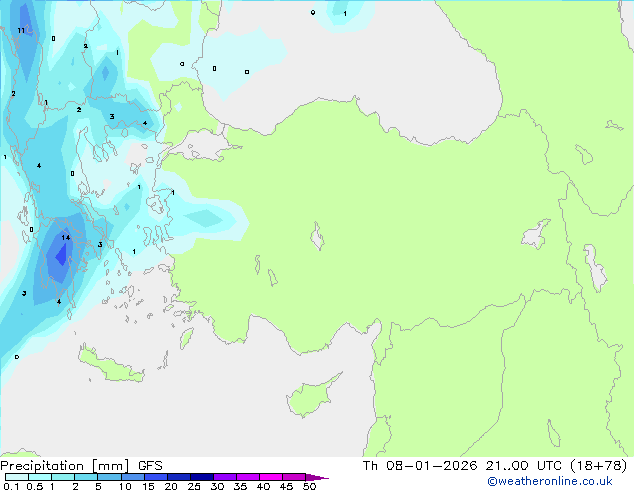Pick the palest cyan legend swatch starting at 0.1
Screen dimensions: 634x490
[x=17, y=477]
